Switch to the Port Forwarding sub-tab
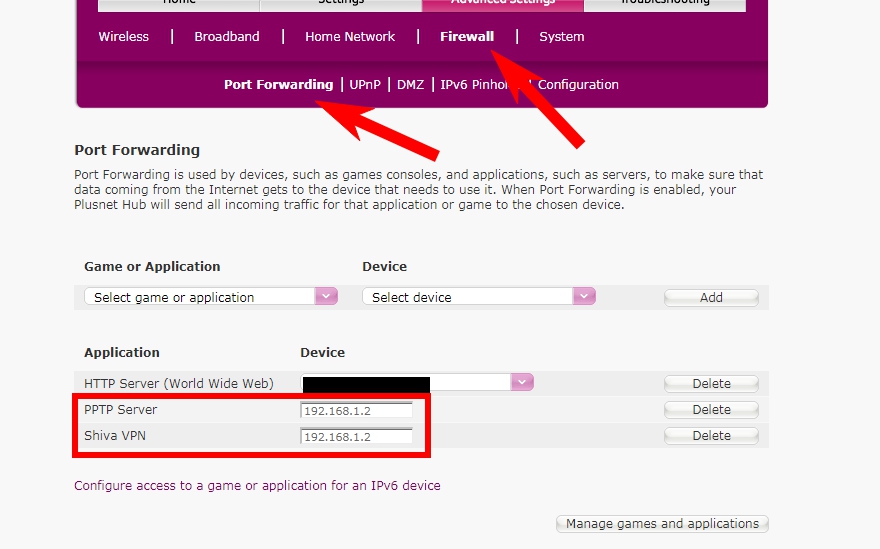The width and height of the screenshot is (880, 549). pyautogui.click(x=278, y=85)
